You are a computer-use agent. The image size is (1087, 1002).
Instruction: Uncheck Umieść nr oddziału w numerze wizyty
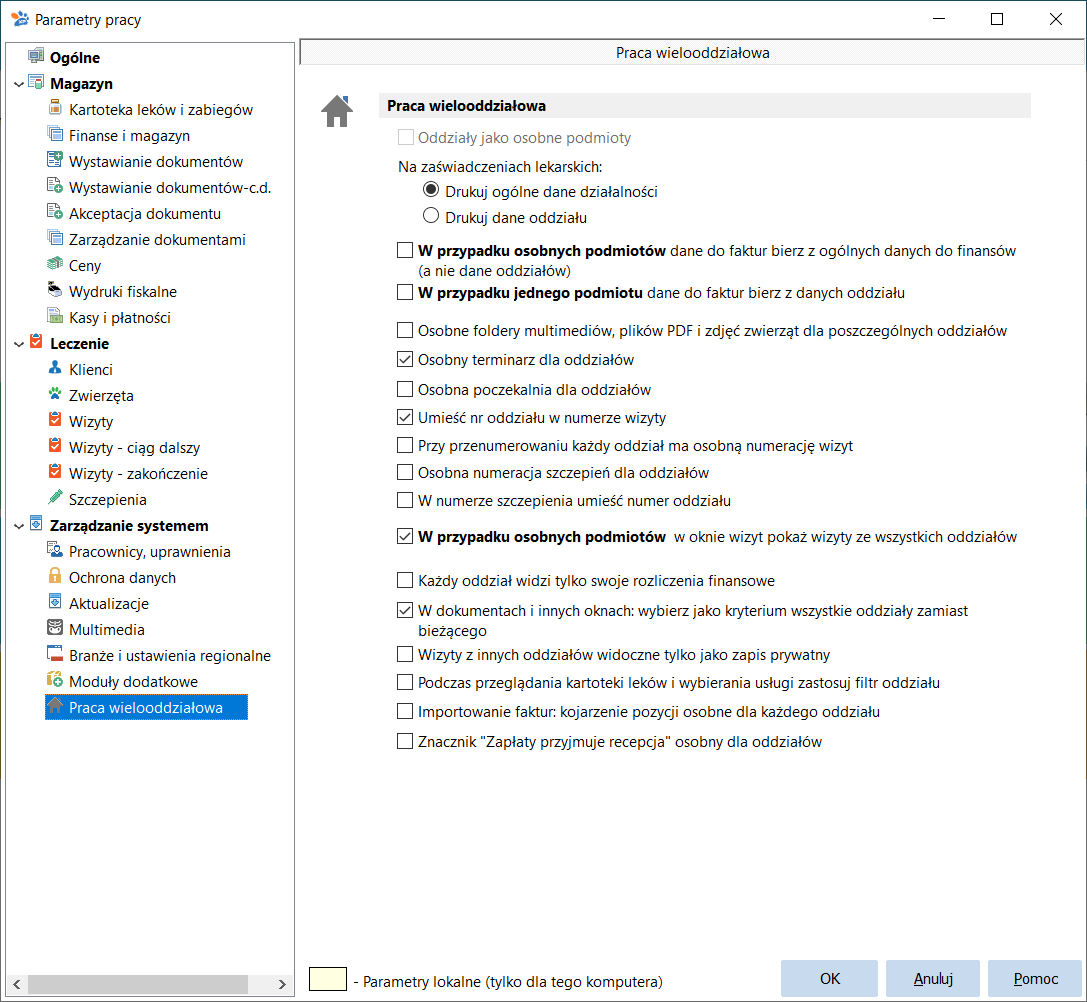(405, 417)
